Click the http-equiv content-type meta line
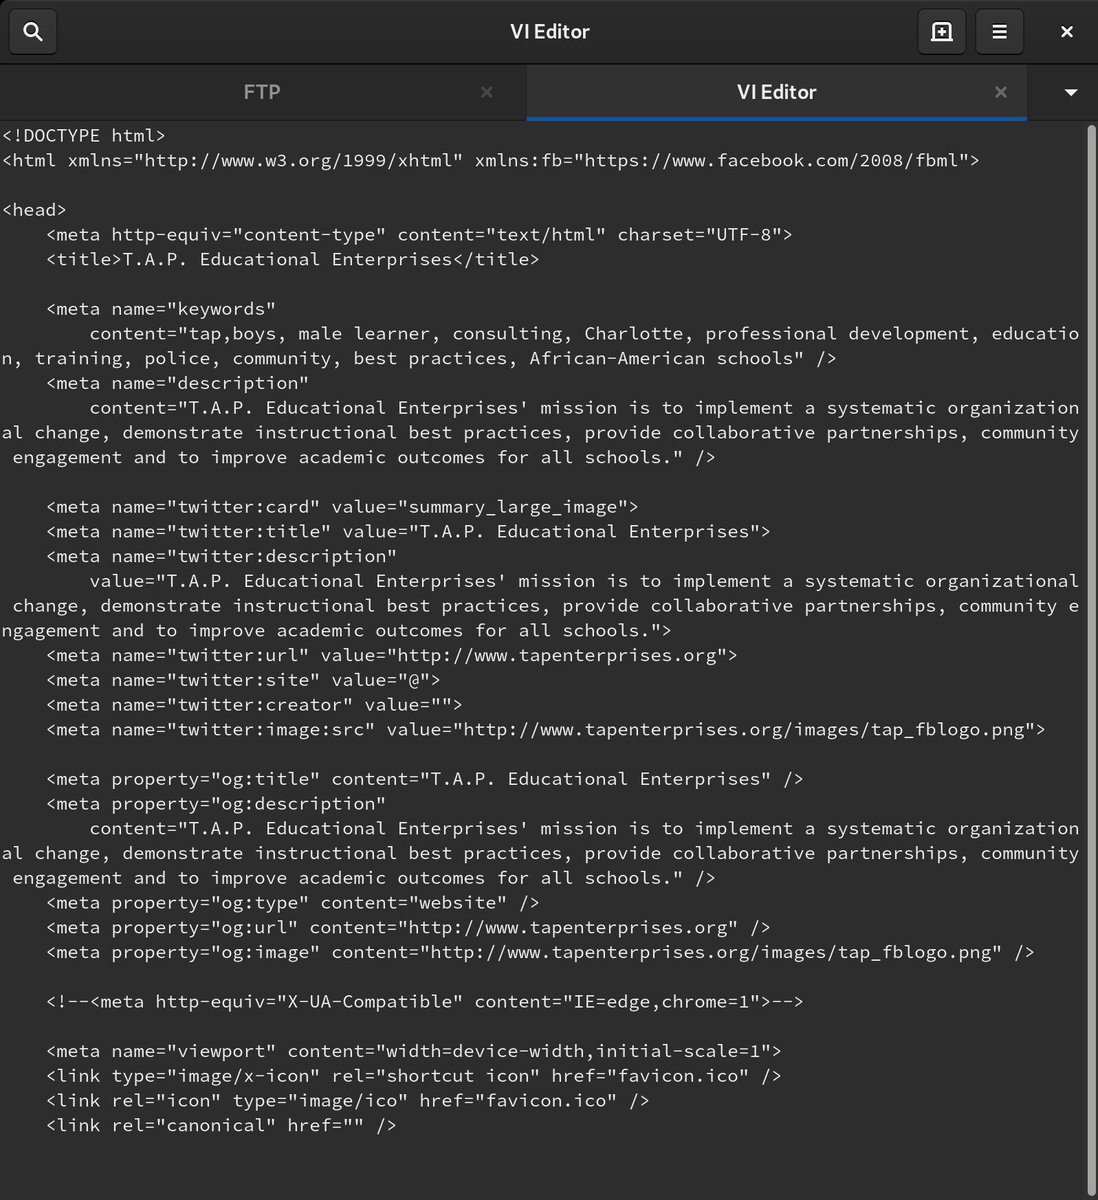The image size is (1098, 1200). [419, 235]
